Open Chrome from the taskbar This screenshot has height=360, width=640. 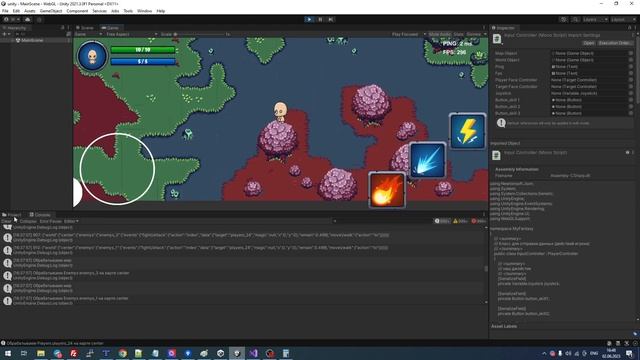pyautogui.click(x=122, y=353)
